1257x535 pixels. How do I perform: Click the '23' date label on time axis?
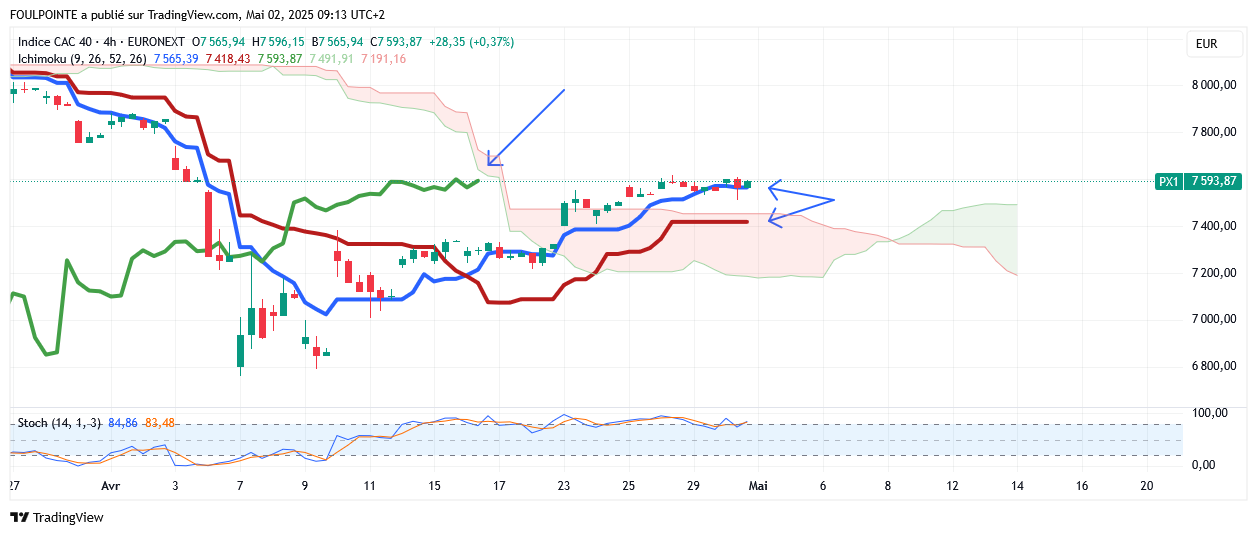tap(564, 485)
